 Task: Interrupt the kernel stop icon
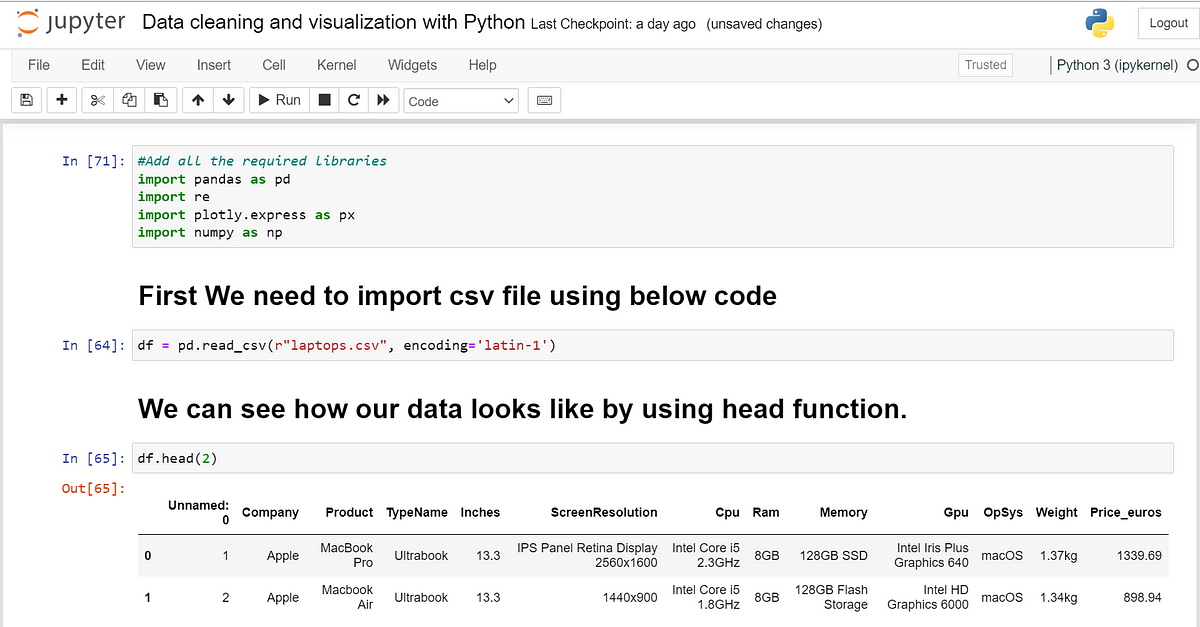point(324,100)
